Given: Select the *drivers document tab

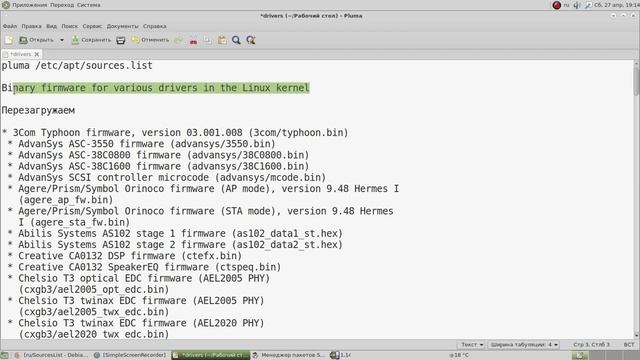Looking at the screenshot, I should pyautogui.click(x=20, y=54).
